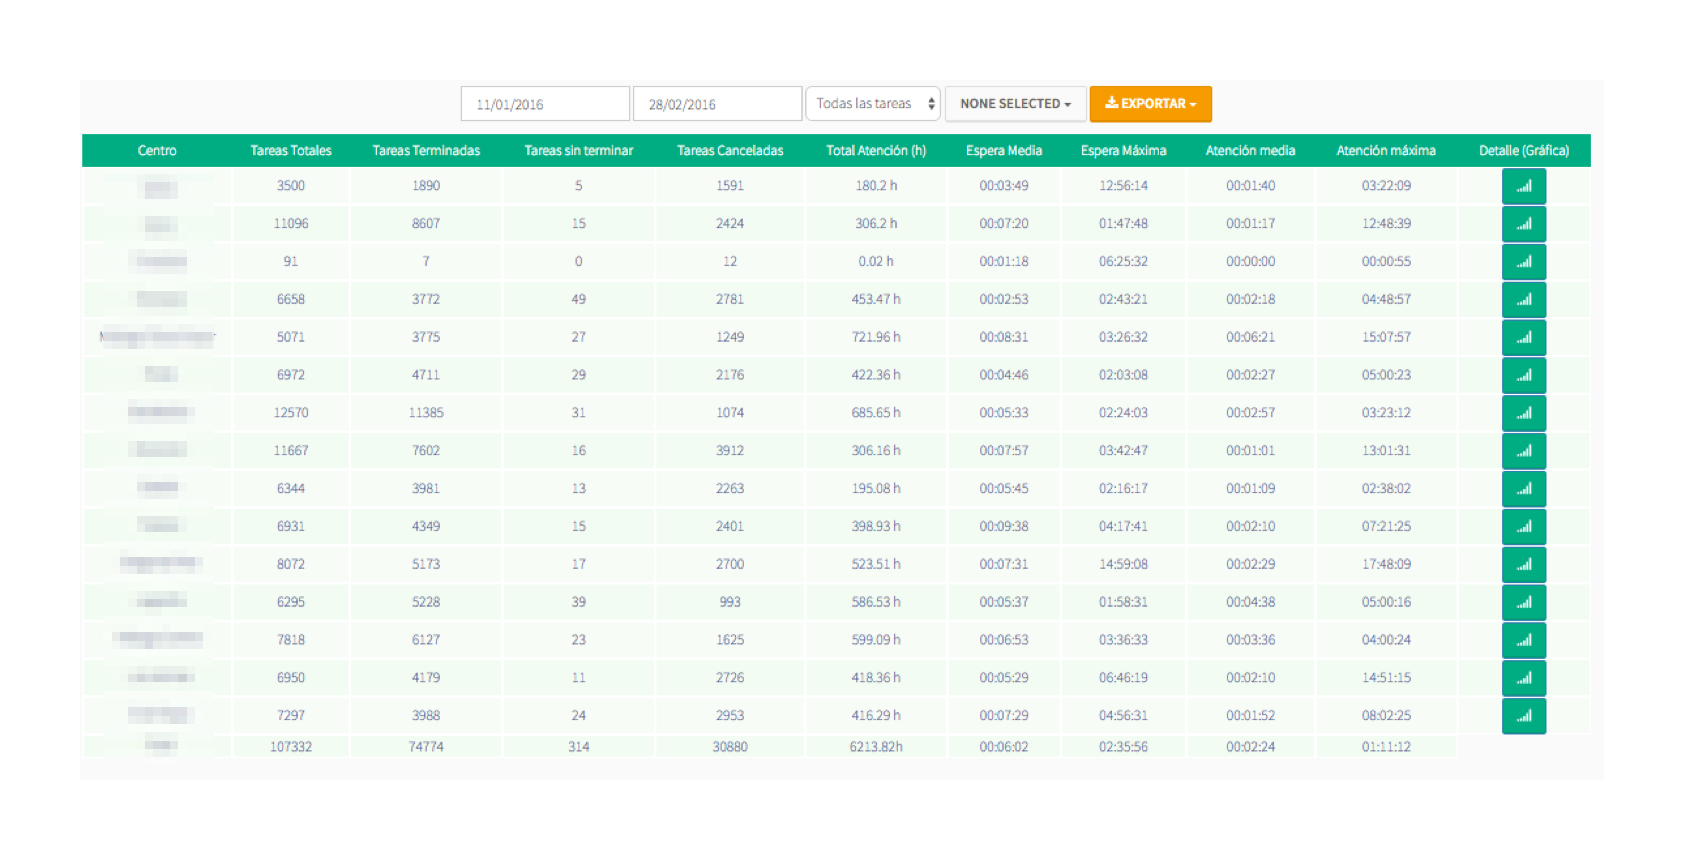
Task: Click the Tareas Totales column header
Action: tap(291, 151)
